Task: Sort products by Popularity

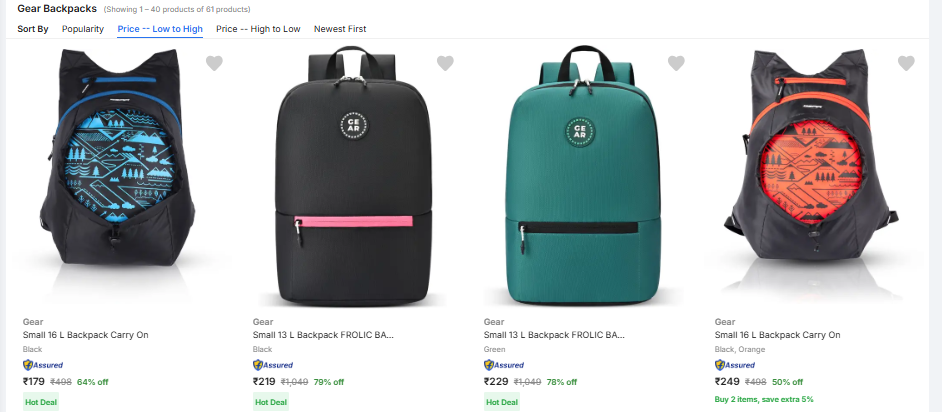Action: click(x=83, y=29)
